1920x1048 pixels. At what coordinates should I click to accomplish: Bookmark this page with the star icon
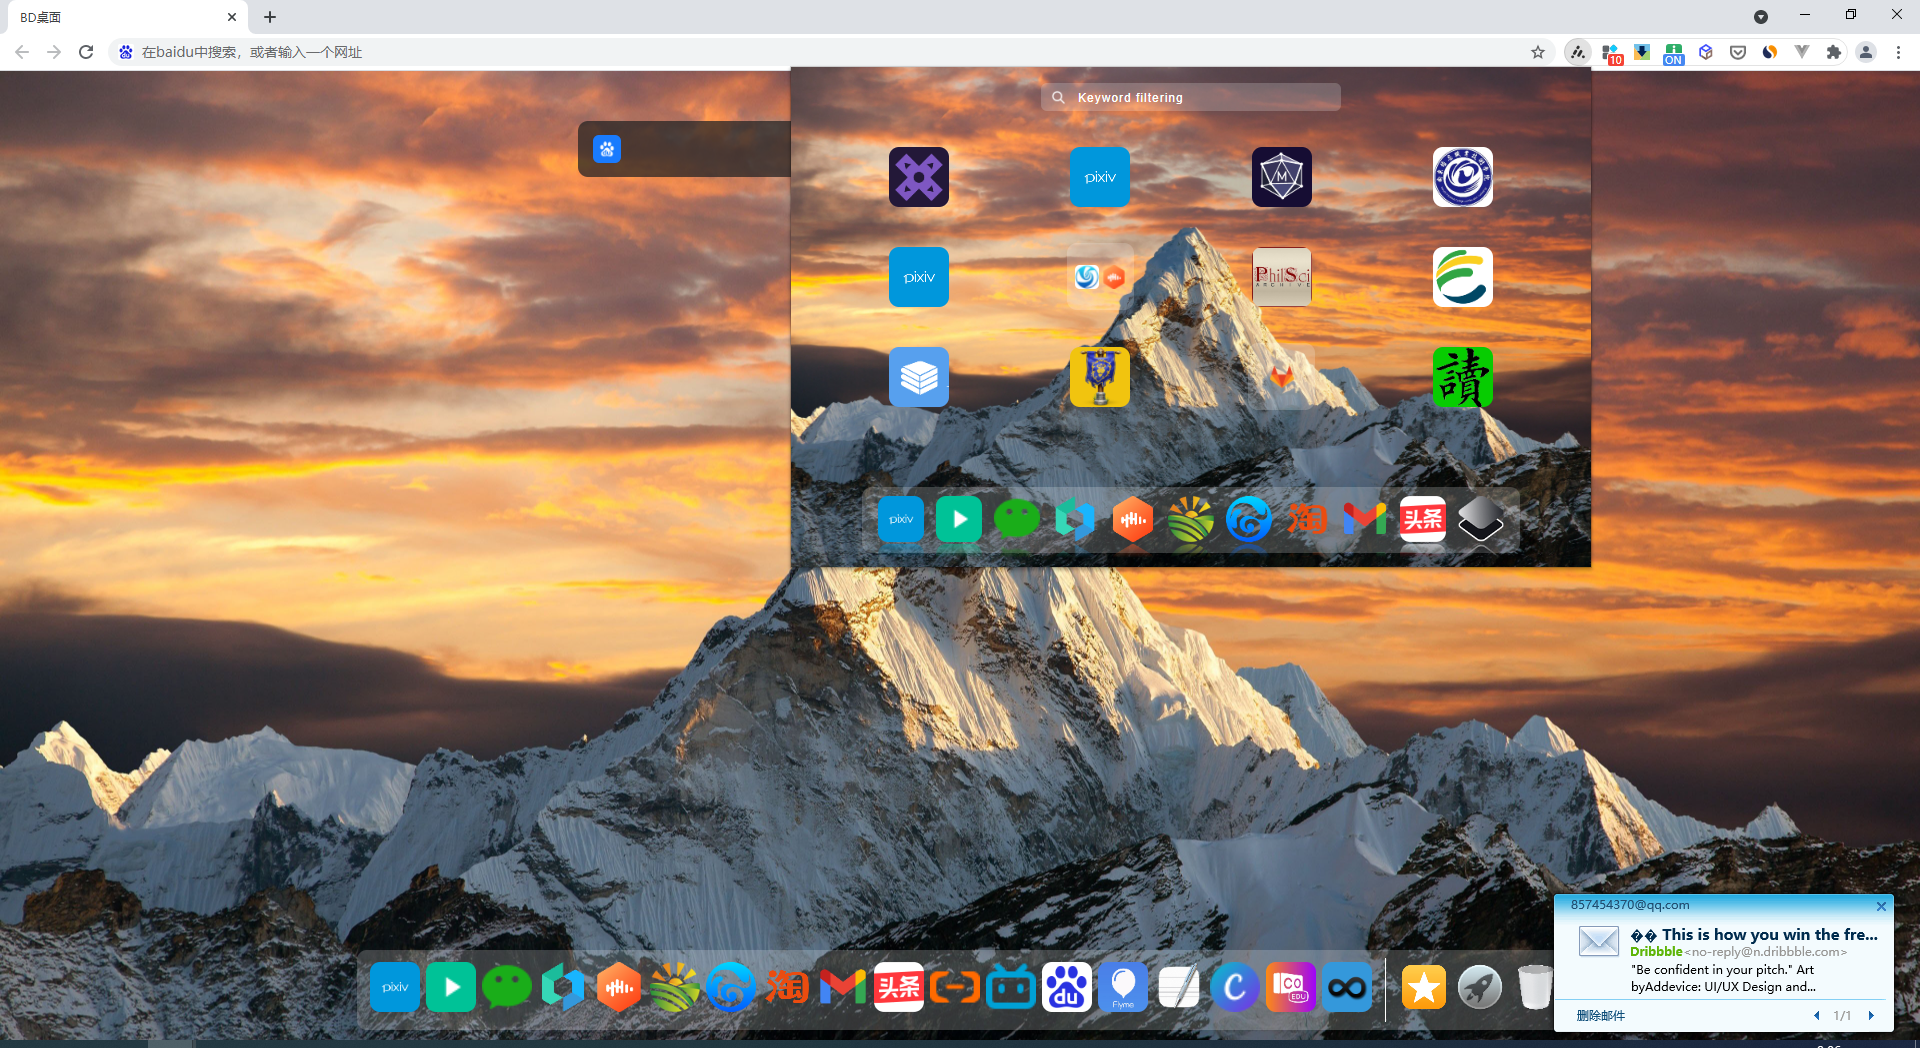1538,52
